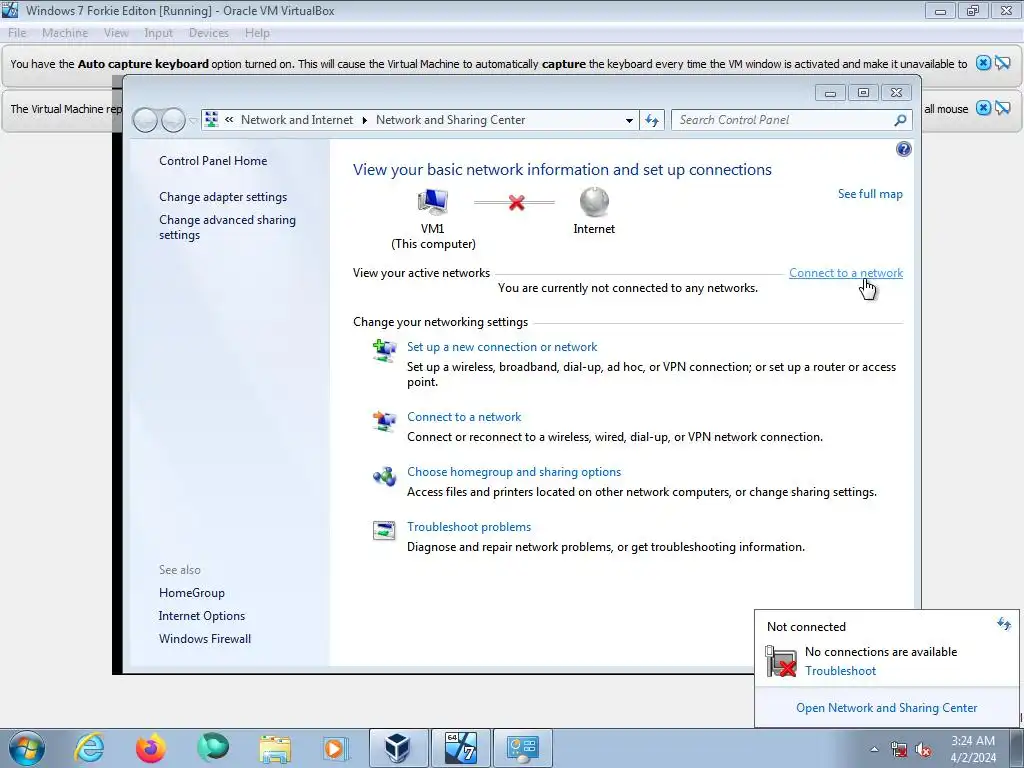The width and height of the screenshot is (1024, 768).
Task: Open the Help question mark icon
Action: [x=903, y=150]
